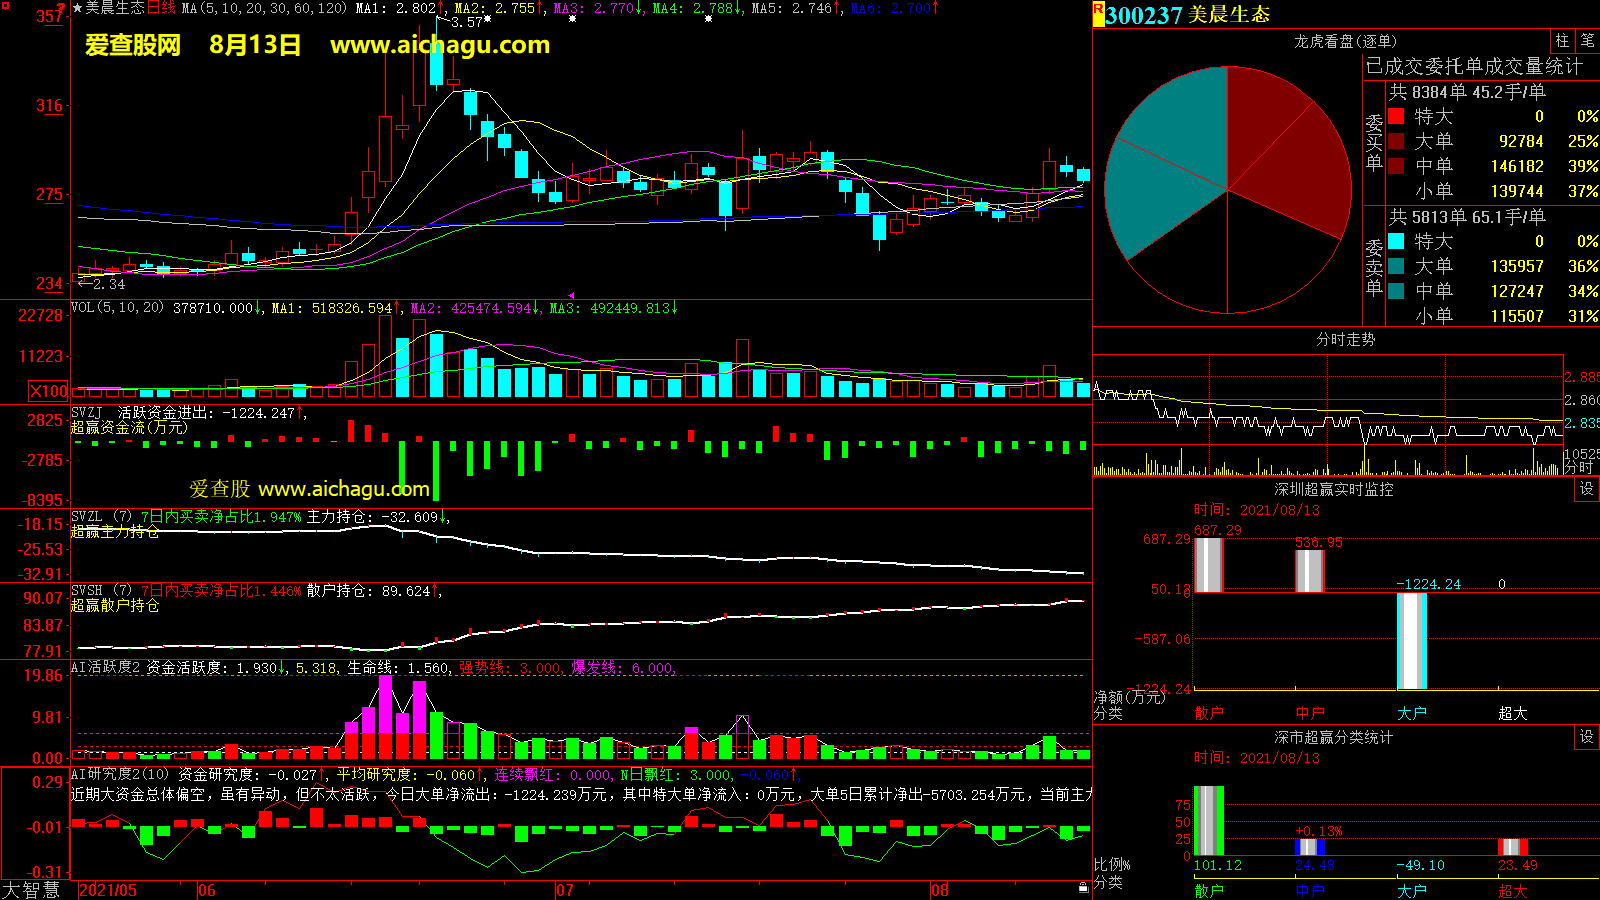1600x900 pixels.
Task: Open 设 settings for 深市超赢分类统计 panel
Action: (1587, 737)
